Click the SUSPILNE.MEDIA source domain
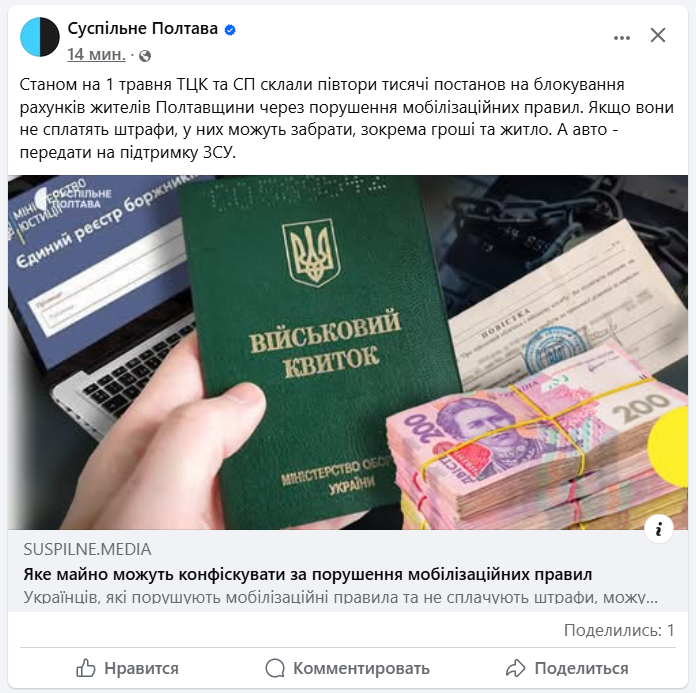The height and width of the screenshot is (693, 696). click(x=87, y=550)
